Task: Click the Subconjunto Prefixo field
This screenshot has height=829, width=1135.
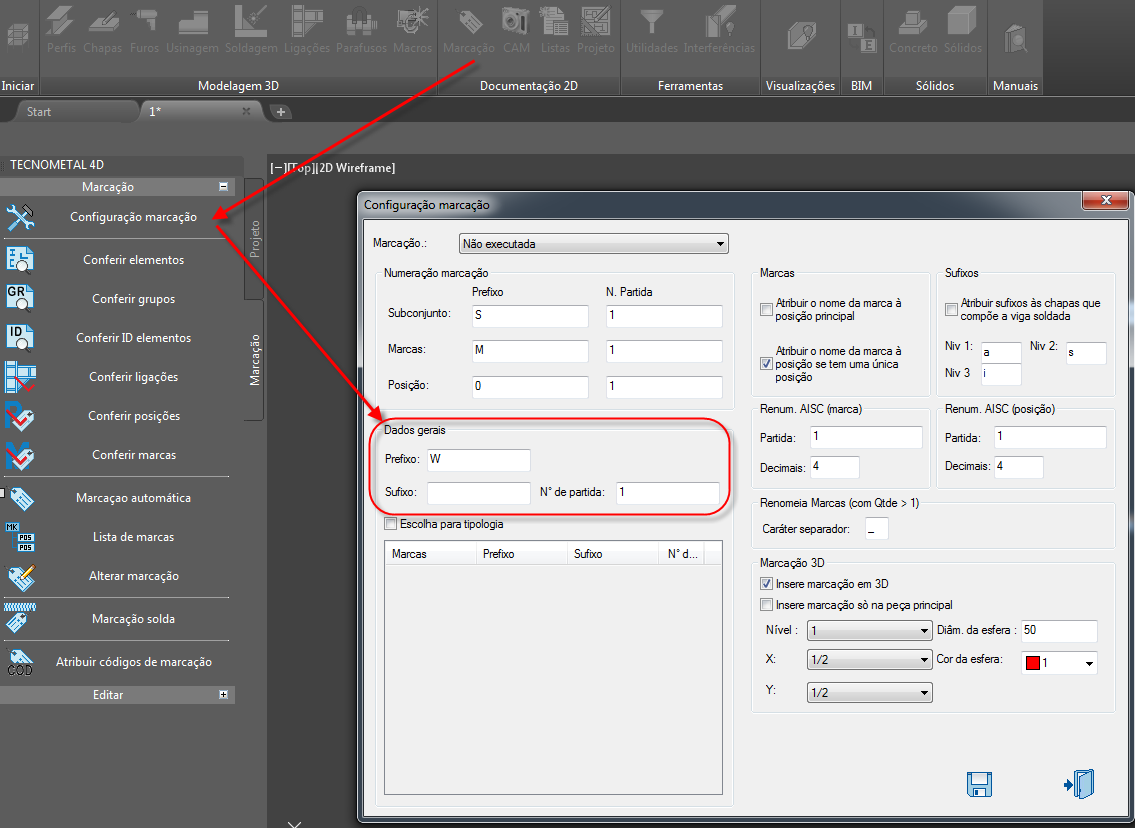Action: (531, 316)
